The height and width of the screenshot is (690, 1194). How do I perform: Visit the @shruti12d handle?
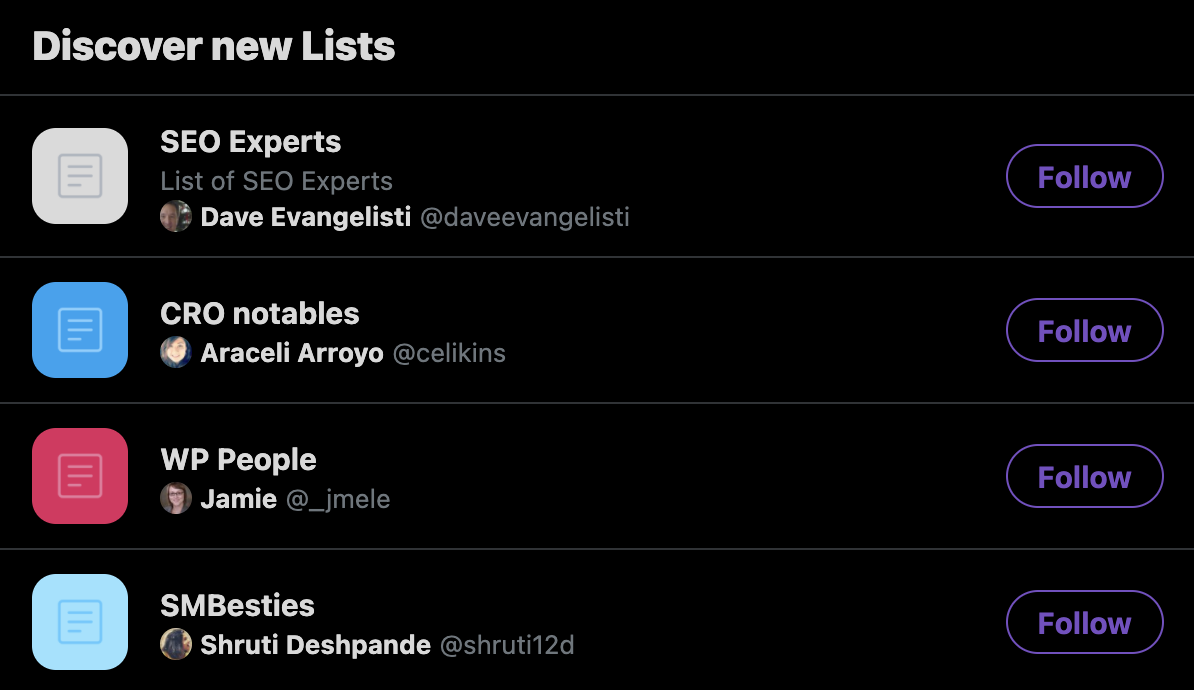tap(507, 645)
